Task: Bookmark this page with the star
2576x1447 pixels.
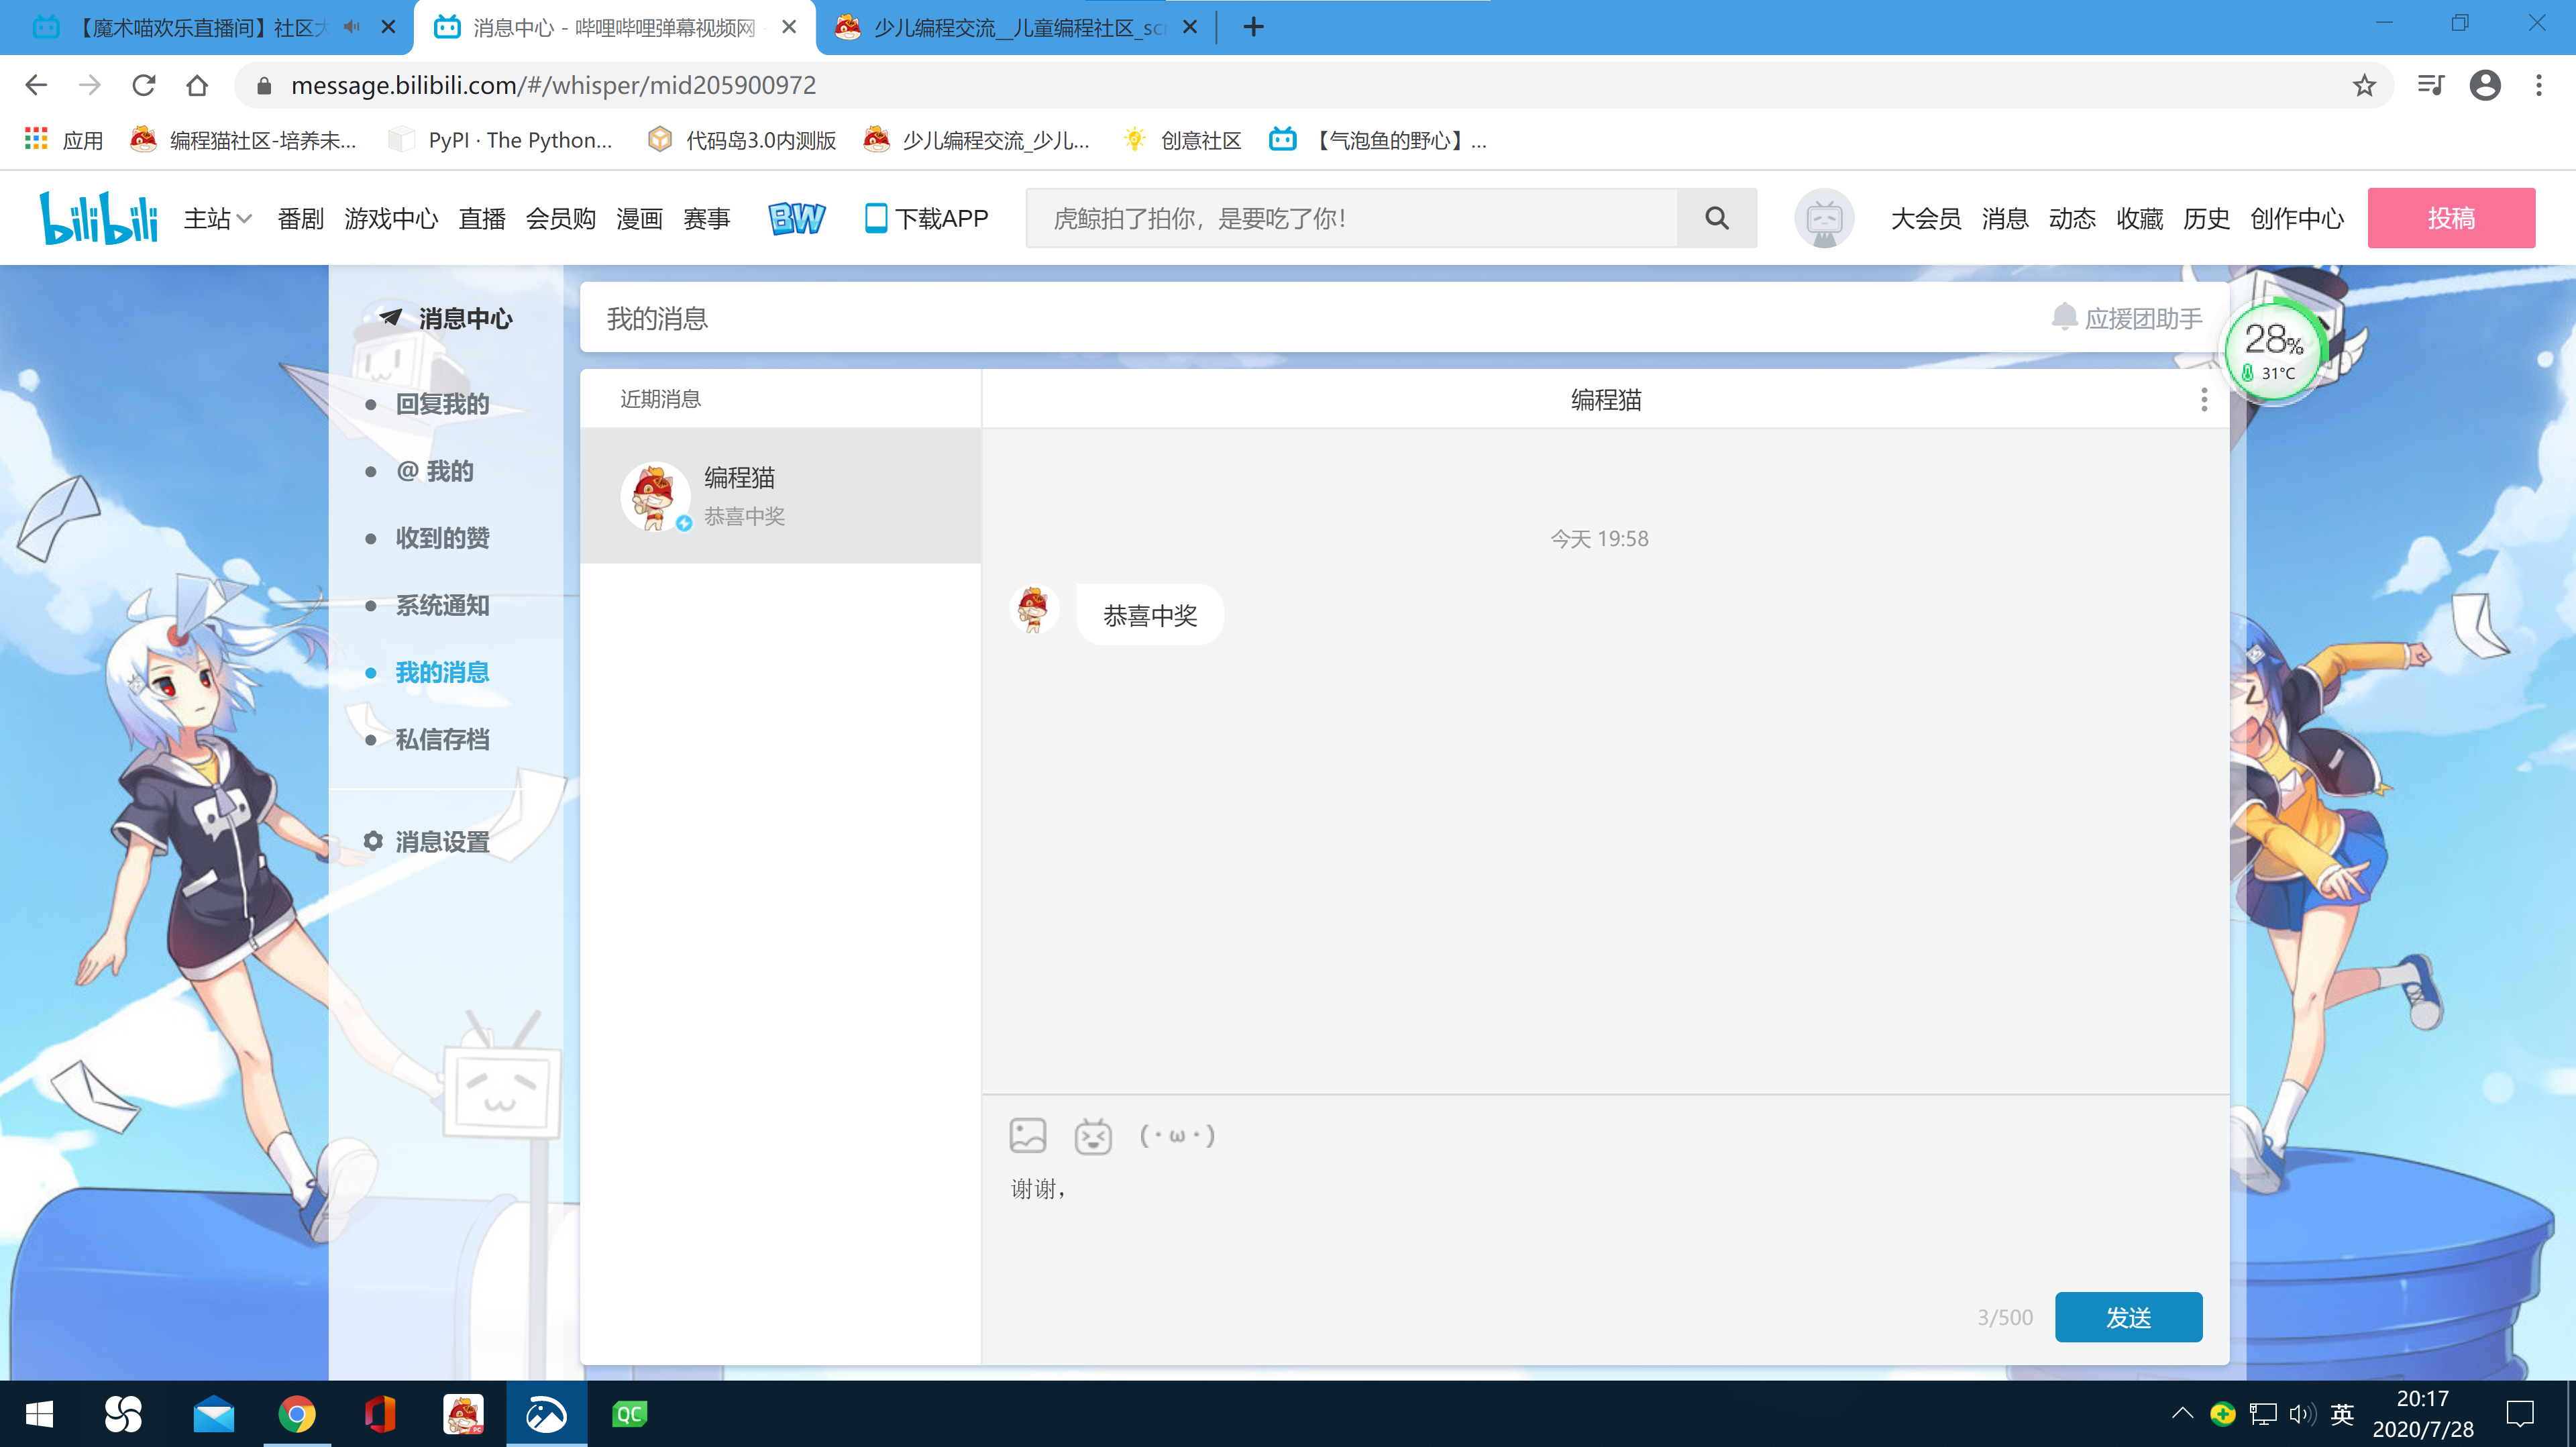Action: (x=2364, y=85)
